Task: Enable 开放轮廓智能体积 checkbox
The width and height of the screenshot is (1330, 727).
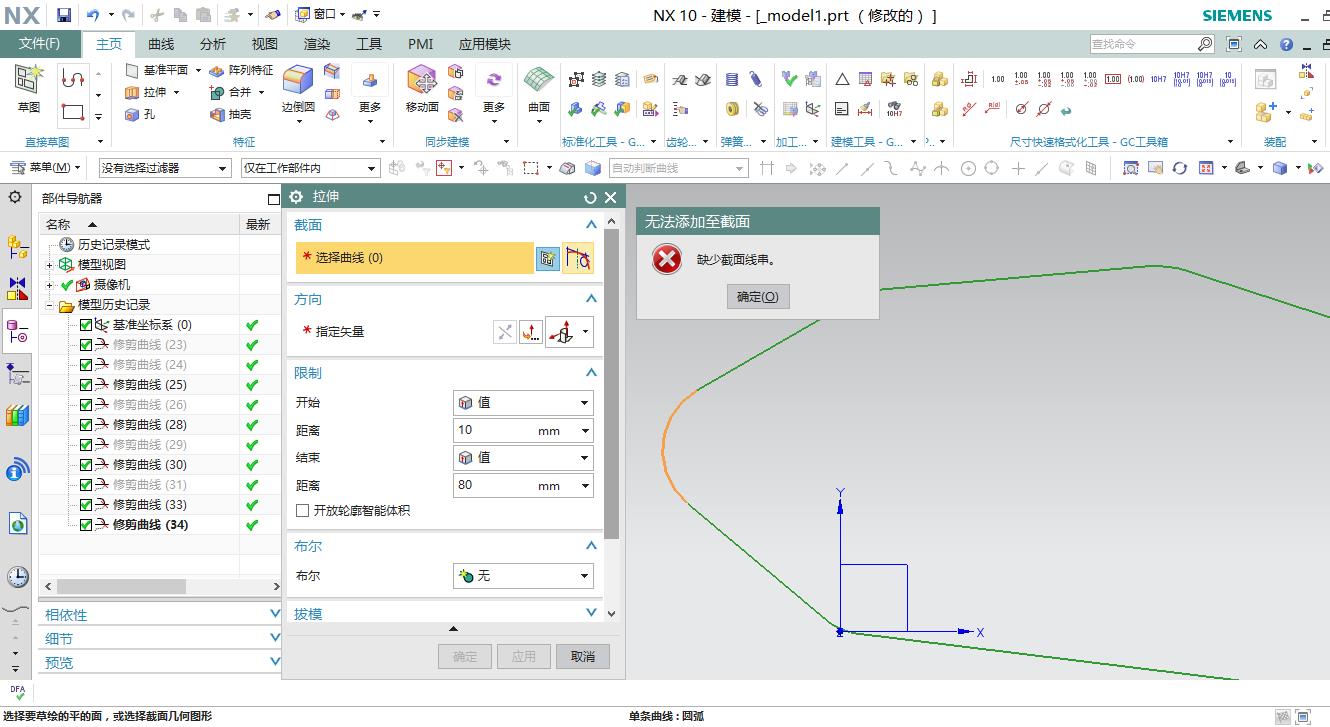Action: click(x=302, y=511)
